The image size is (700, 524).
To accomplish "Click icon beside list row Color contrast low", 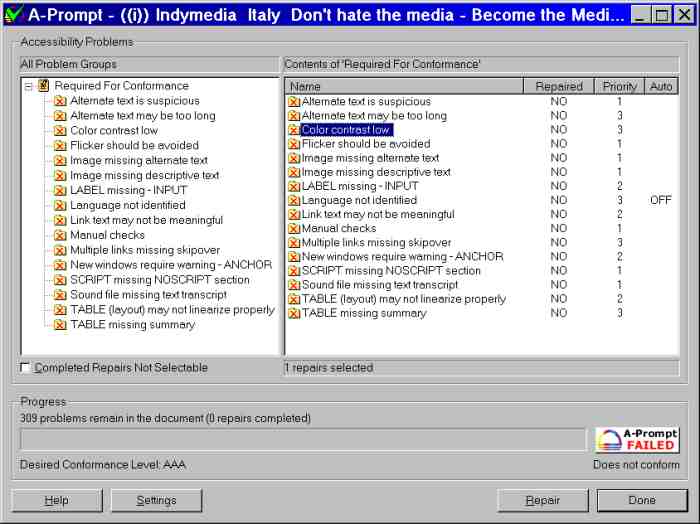I will [x=294, y=130].
